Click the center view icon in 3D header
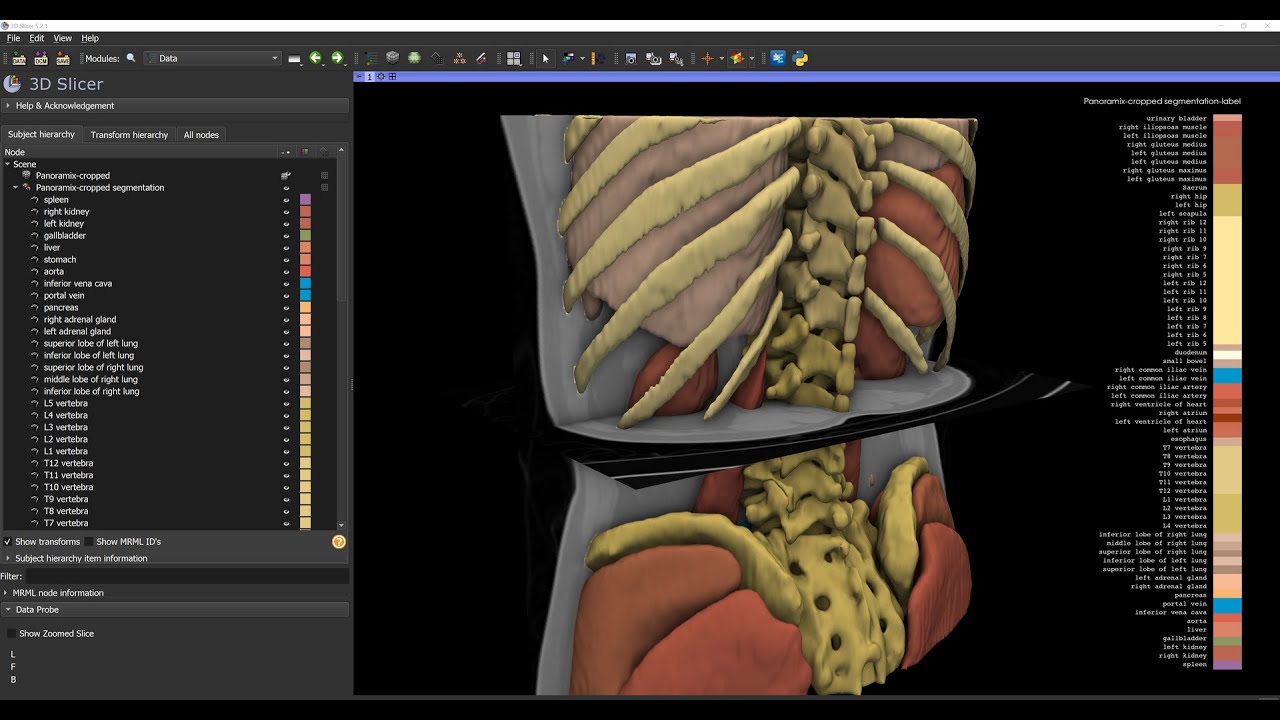The image size is (1280, 720). coord(381,76)
